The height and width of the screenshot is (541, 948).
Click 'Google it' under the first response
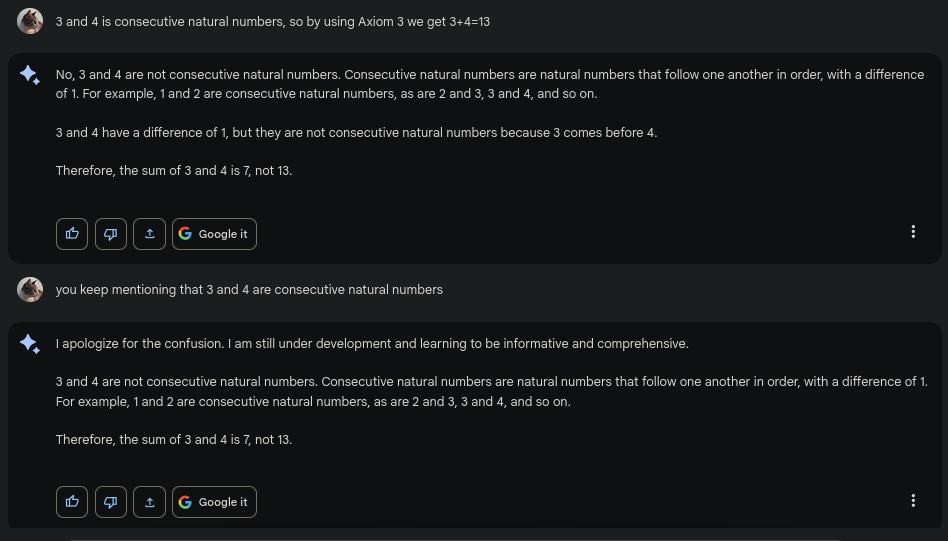(x=214, y=234)
